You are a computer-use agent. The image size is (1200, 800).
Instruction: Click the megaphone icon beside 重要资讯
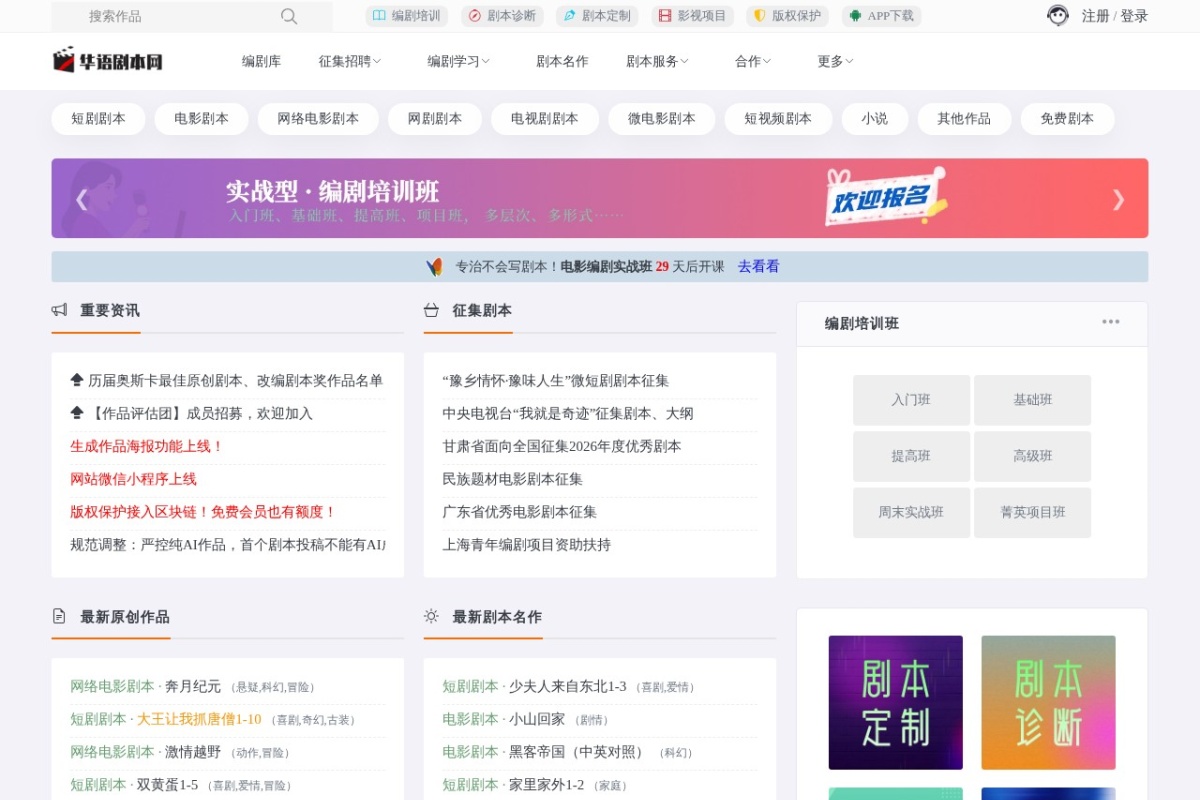(59, 310)
